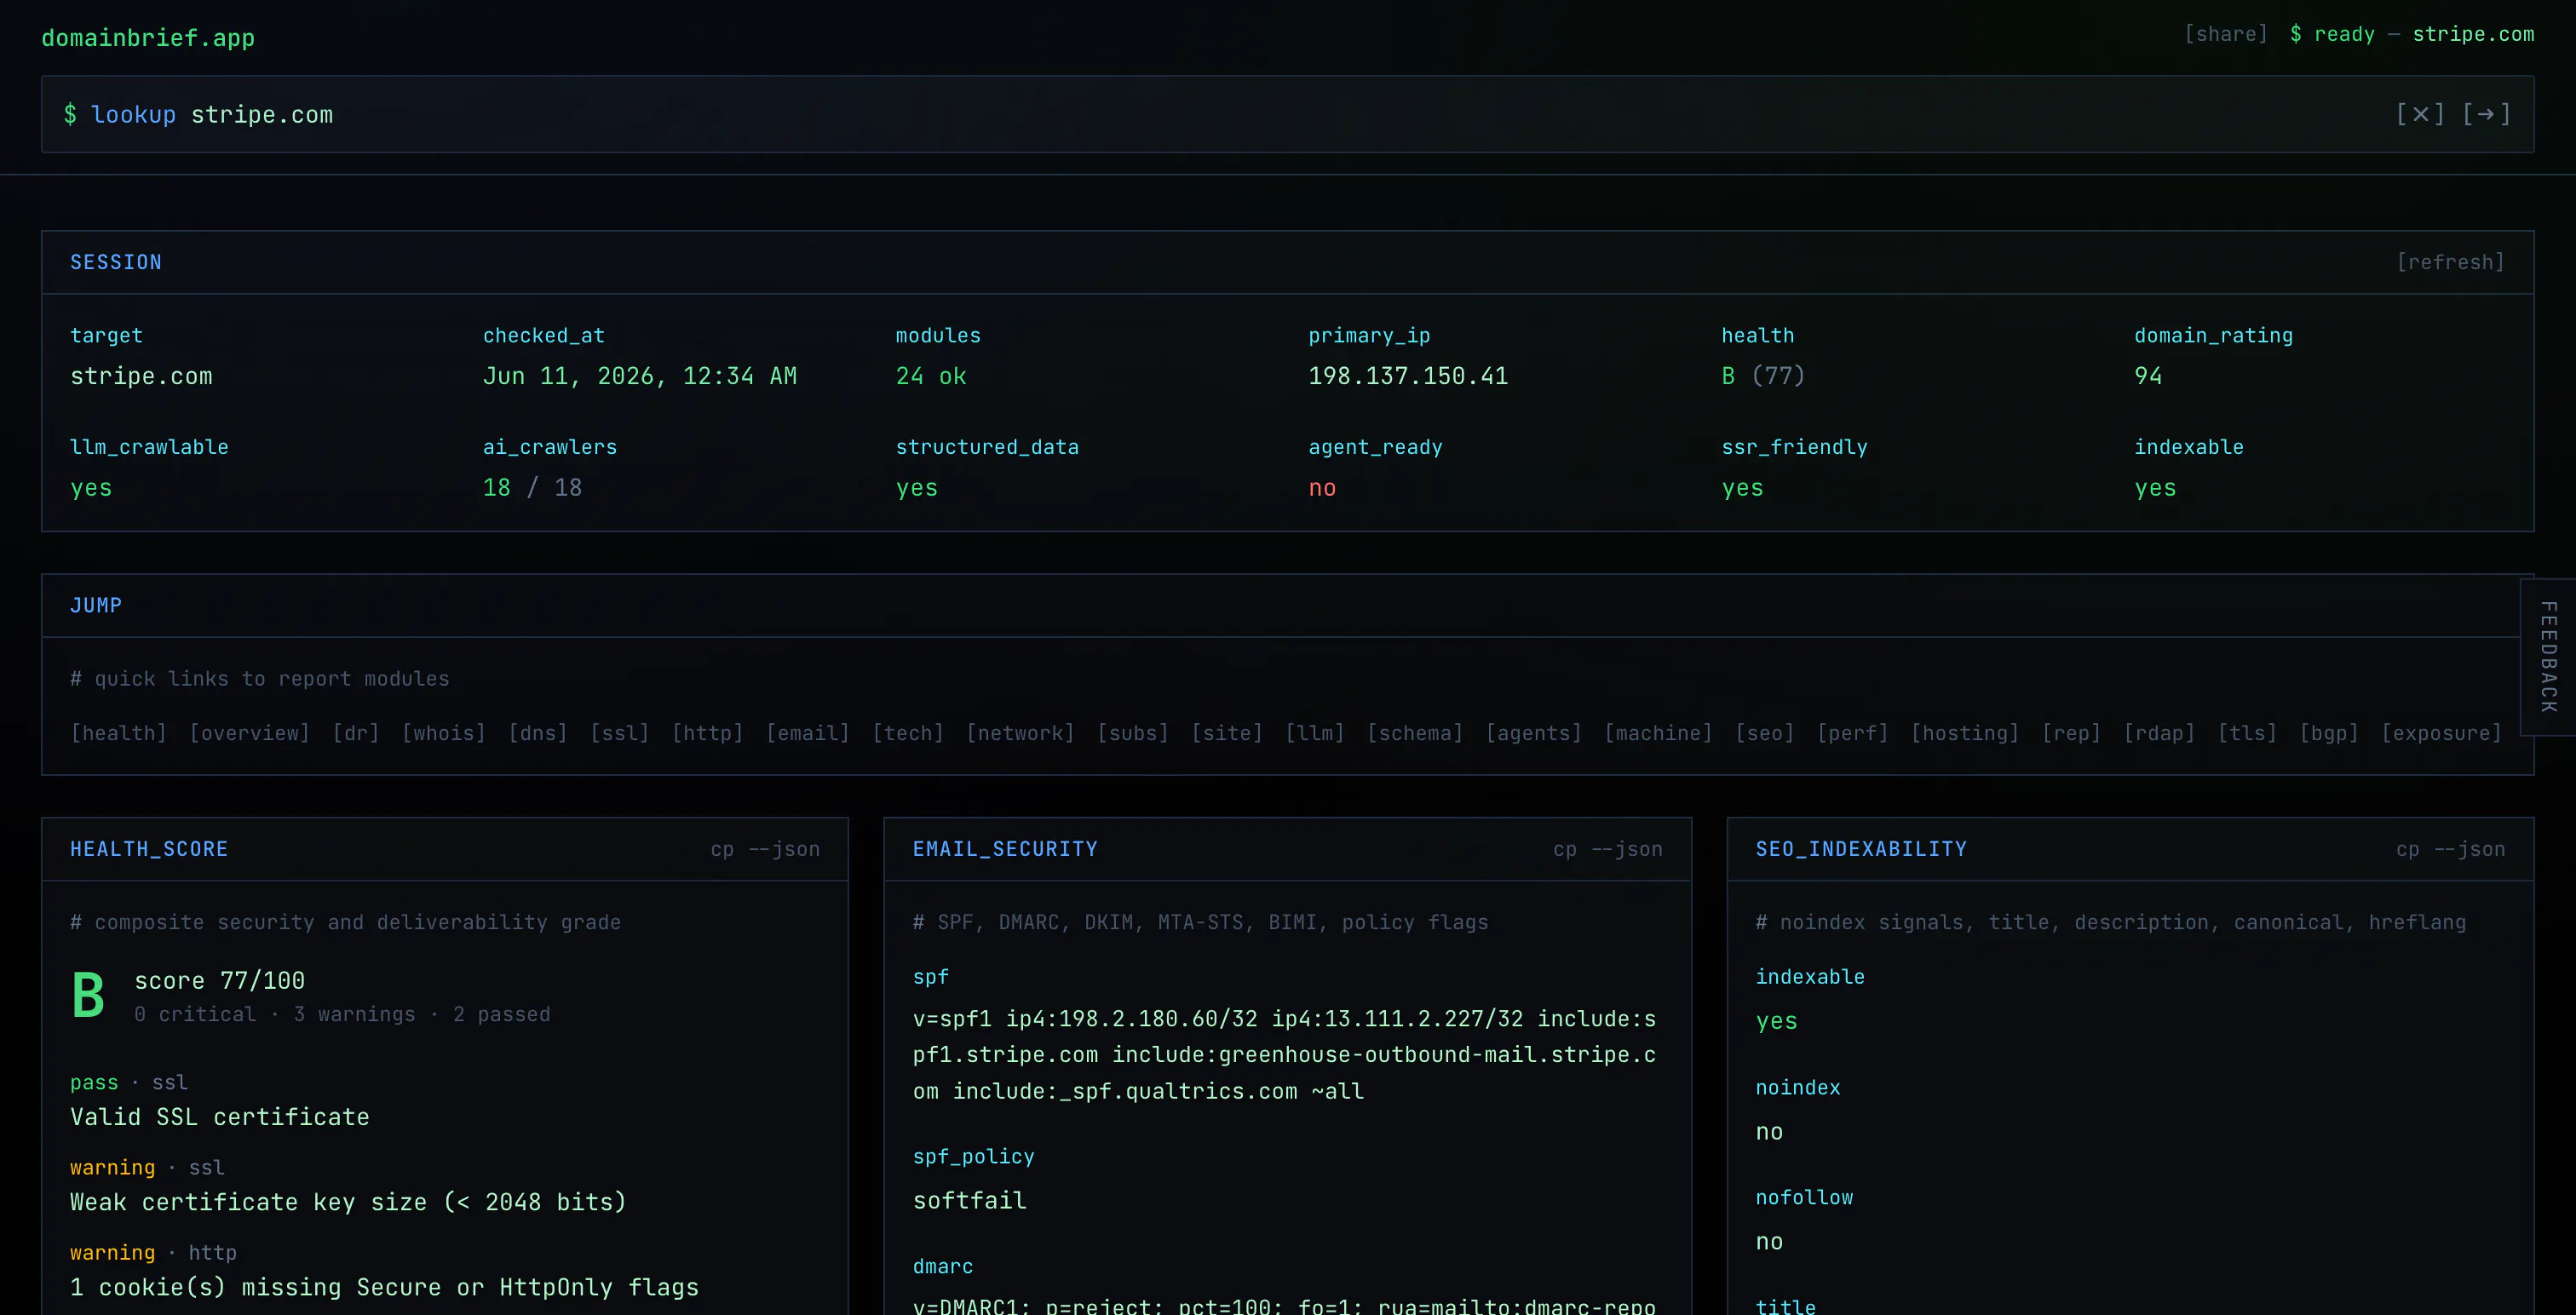Copy HEALTH_SCORE with cp
The image size is (2576, 1315).
pyautogui.click(x=722, y=849)
